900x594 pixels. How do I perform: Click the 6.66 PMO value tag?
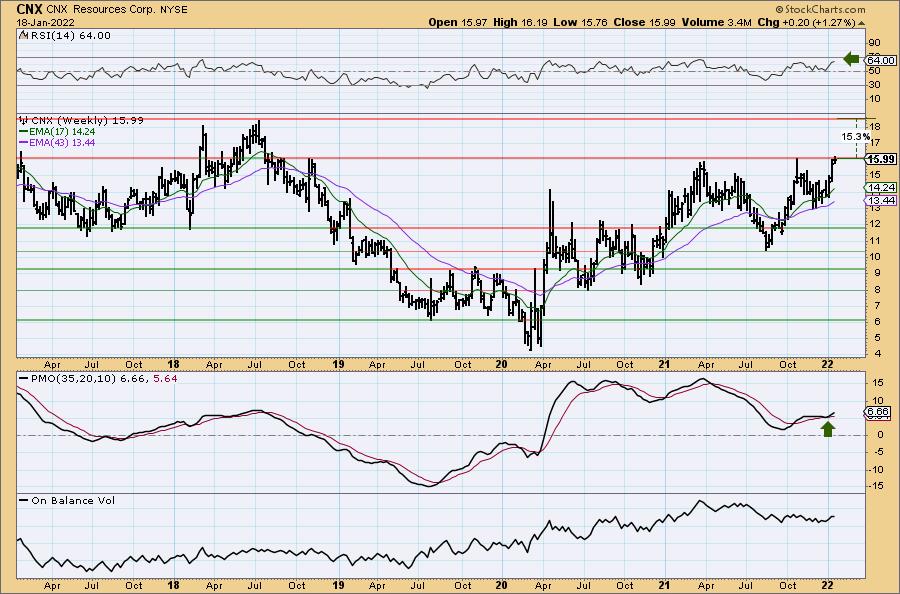coord(878,412)
